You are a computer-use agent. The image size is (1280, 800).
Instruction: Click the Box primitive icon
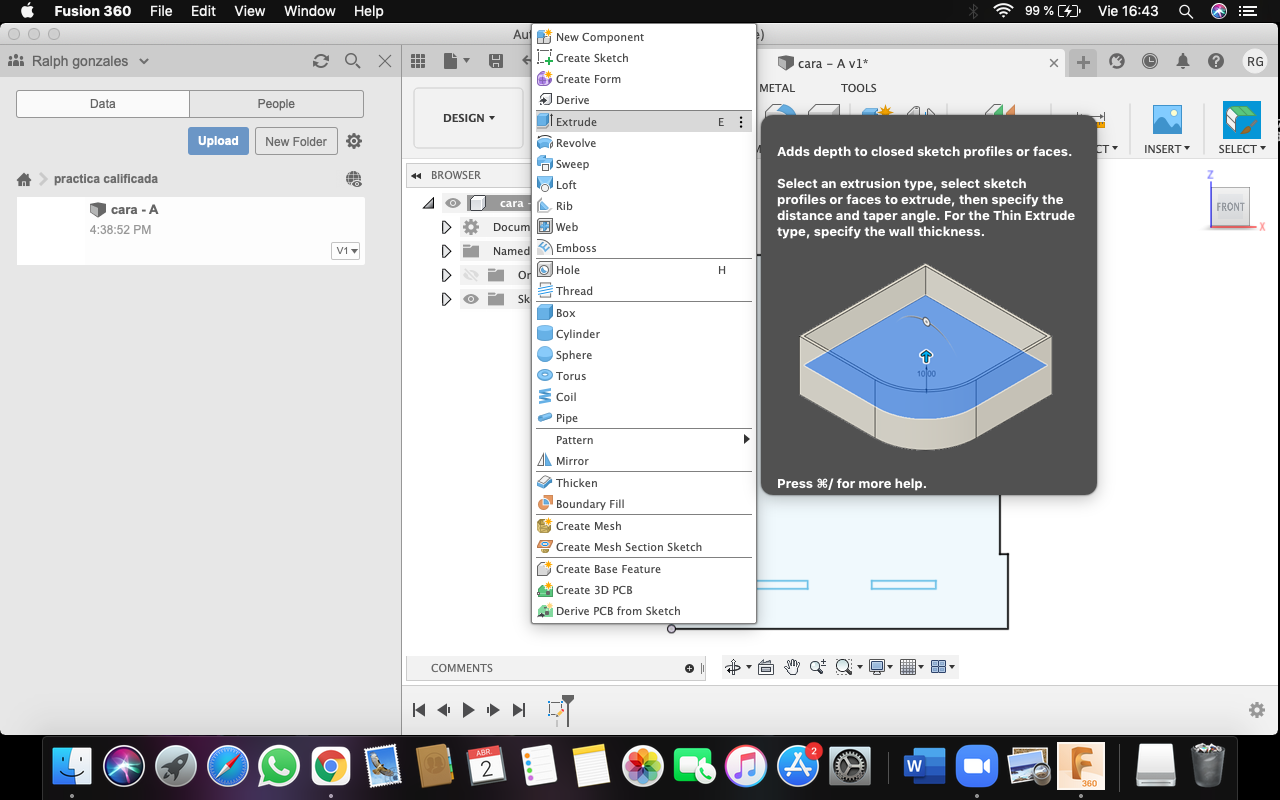point(545,313)
